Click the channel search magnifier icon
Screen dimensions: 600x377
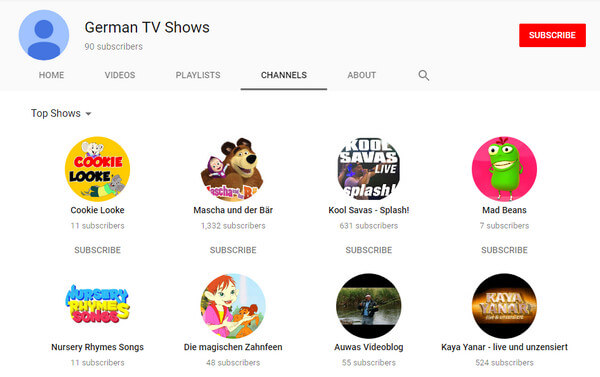(x=424, y=75)
